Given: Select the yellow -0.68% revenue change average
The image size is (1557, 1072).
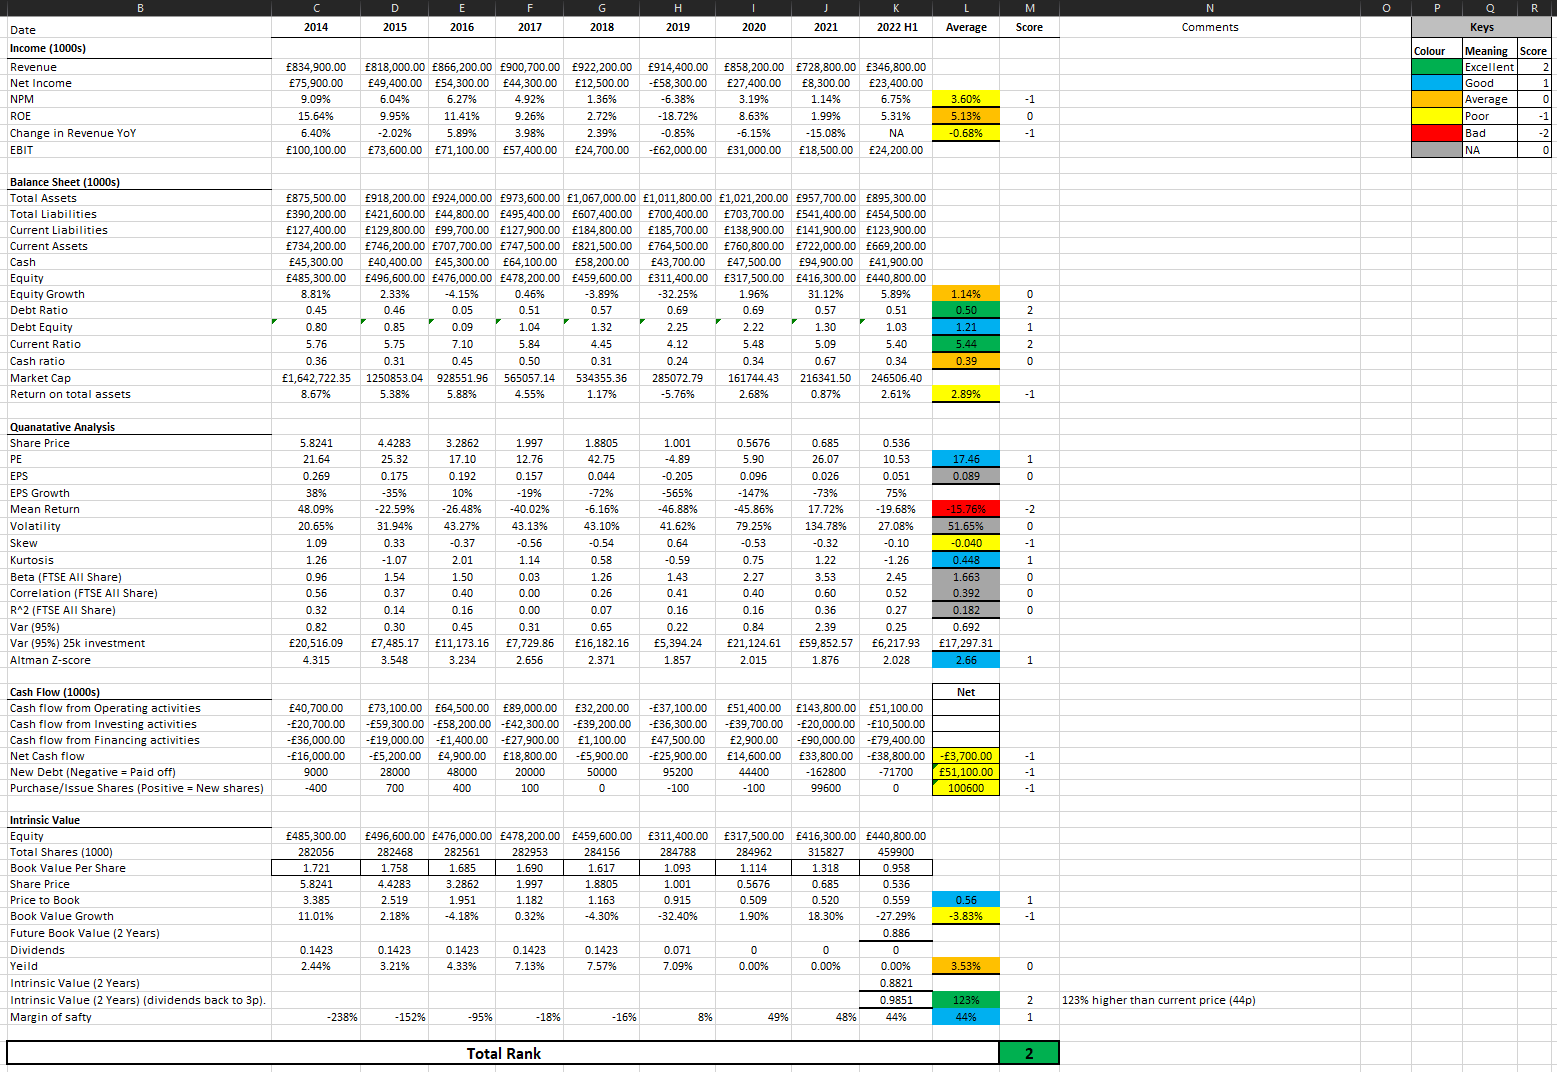Looking at the screenshot, I should pos(966,133).
